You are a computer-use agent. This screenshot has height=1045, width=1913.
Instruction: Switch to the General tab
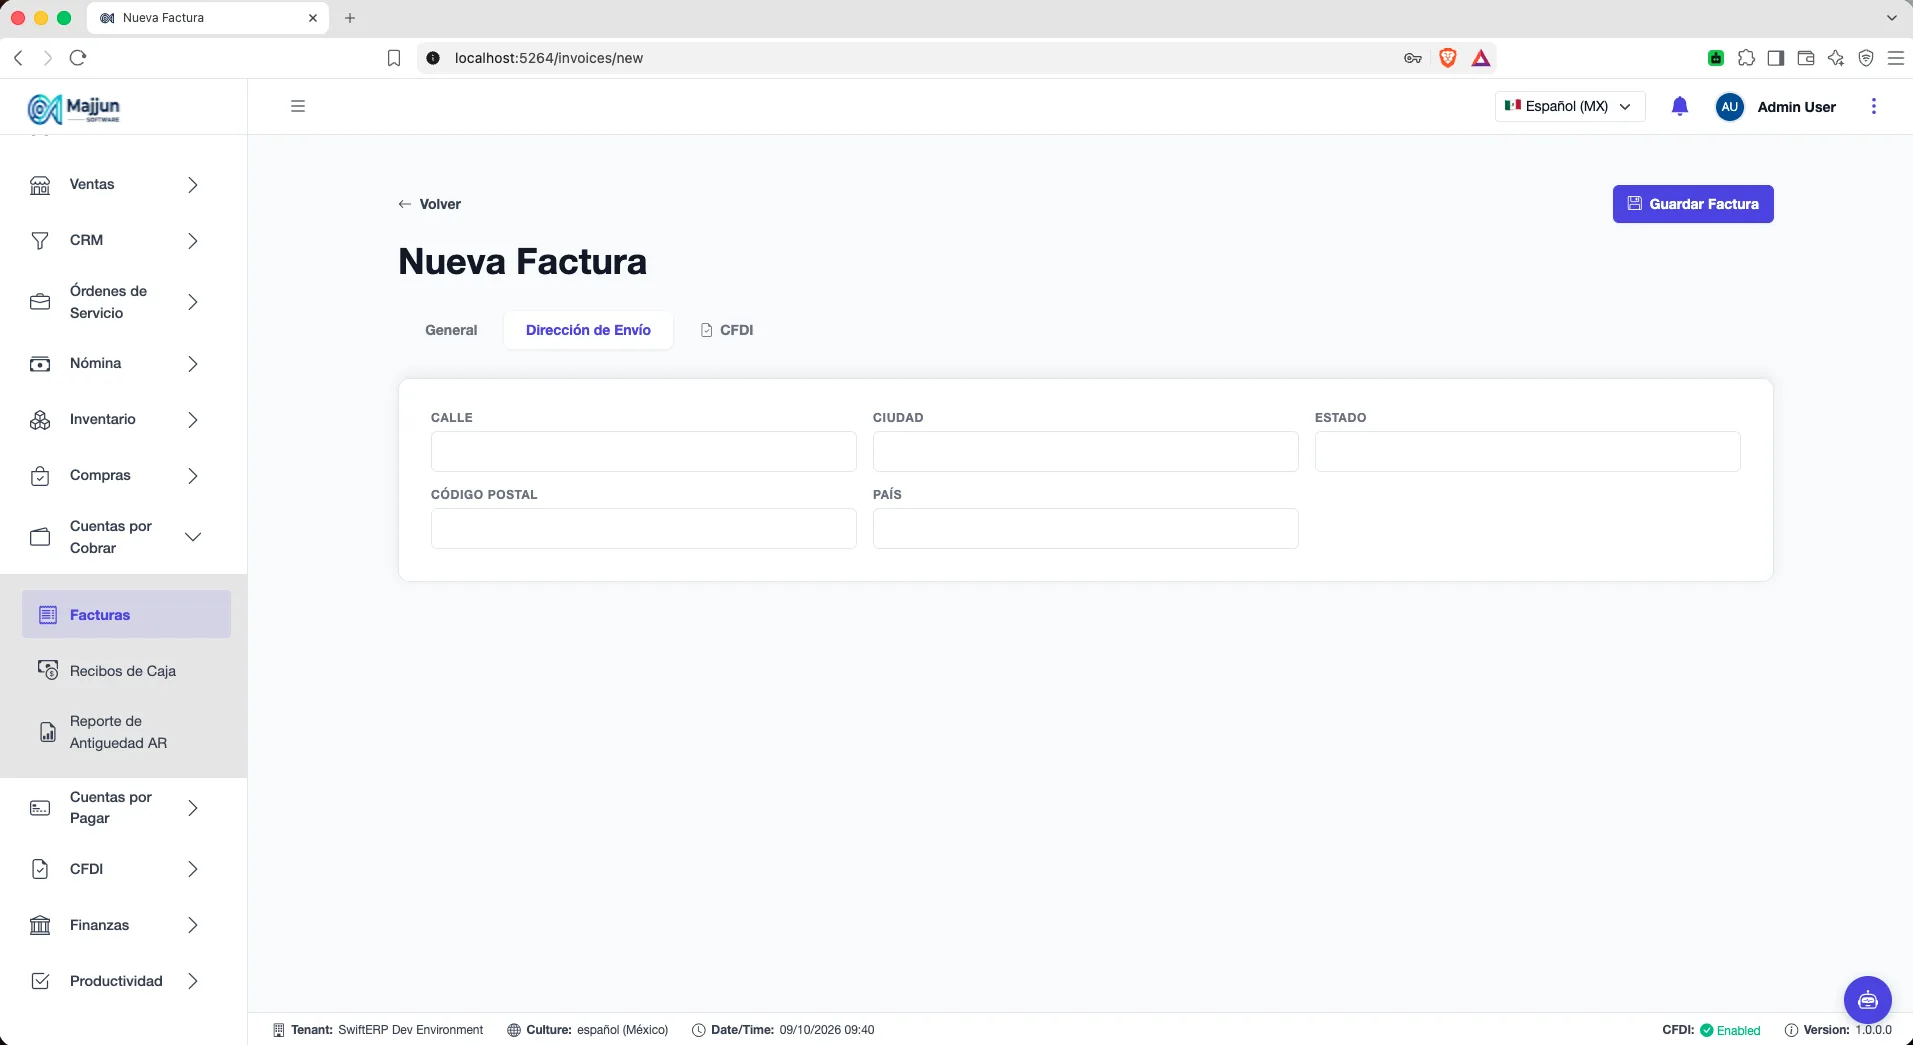451,330
